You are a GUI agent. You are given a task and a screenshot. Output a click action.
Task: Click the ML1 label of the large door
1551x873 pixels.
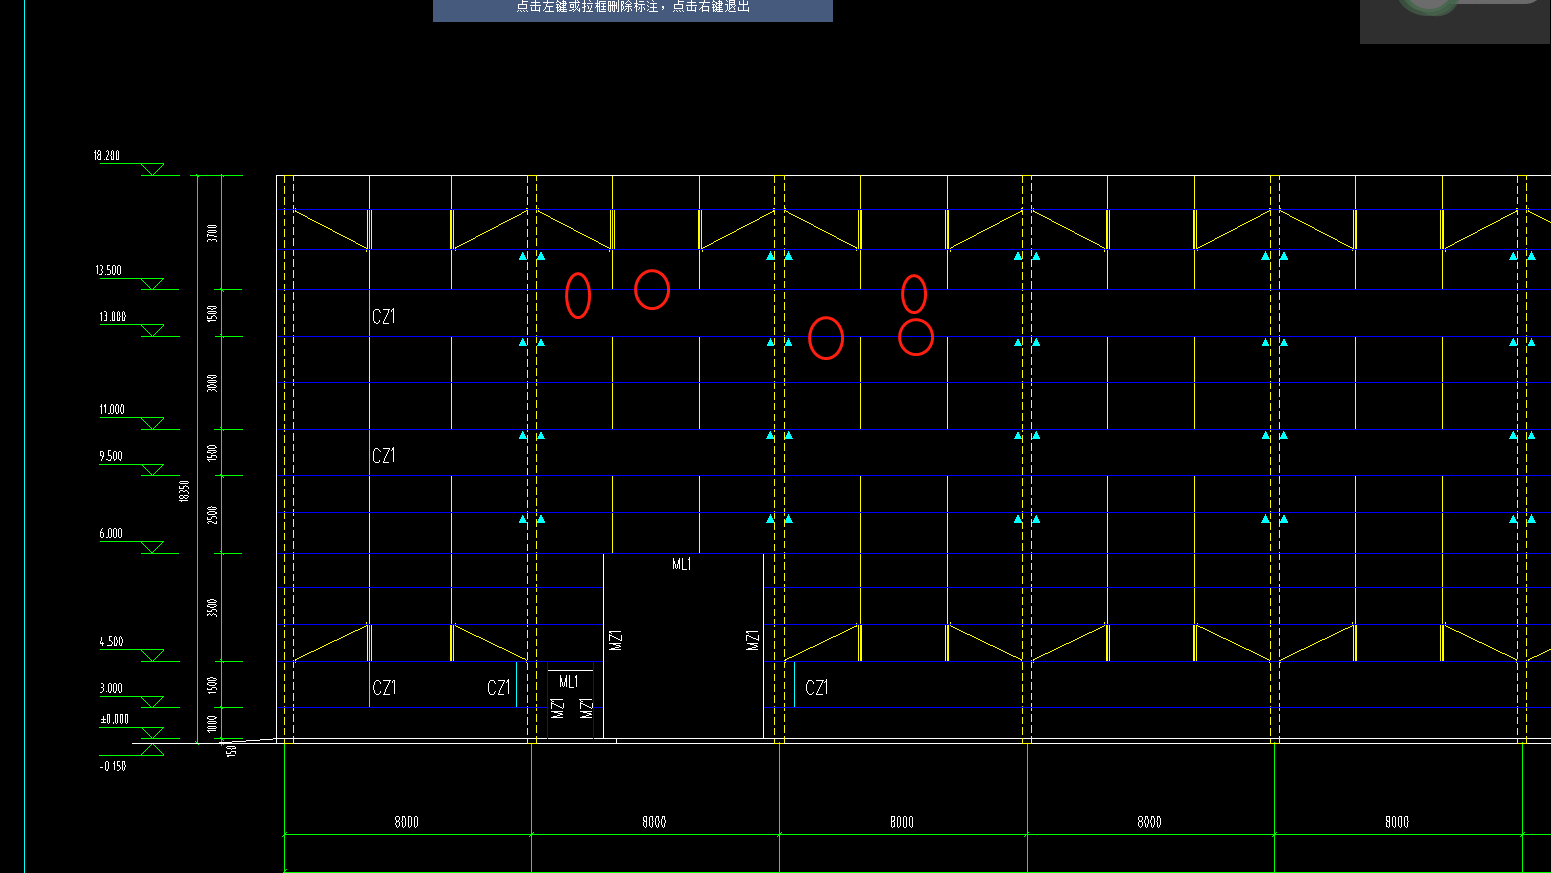(x=681, y=564)
